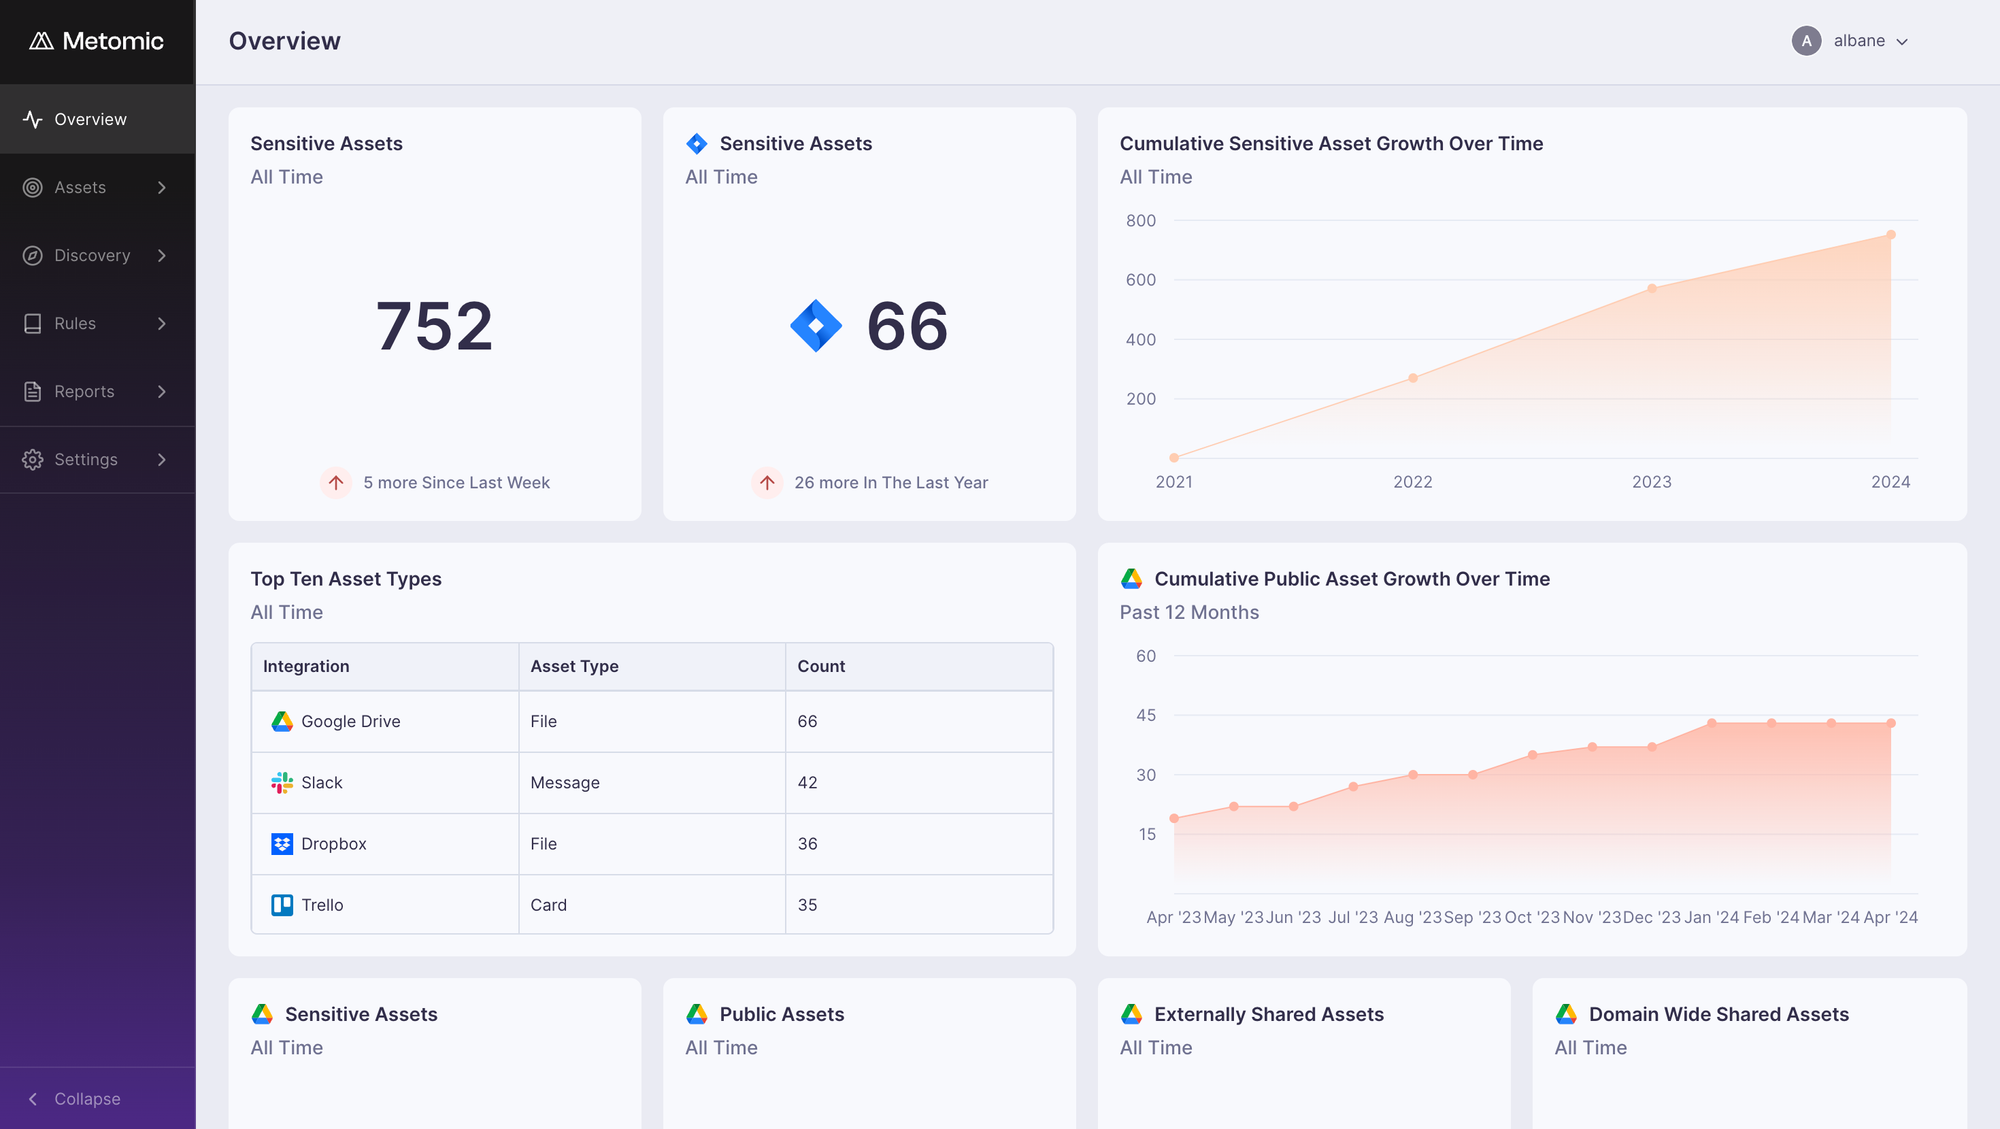The image size is (2000, 1129).
Task: Click the 2024 data point on growth chart
Action: [1890, 235]
